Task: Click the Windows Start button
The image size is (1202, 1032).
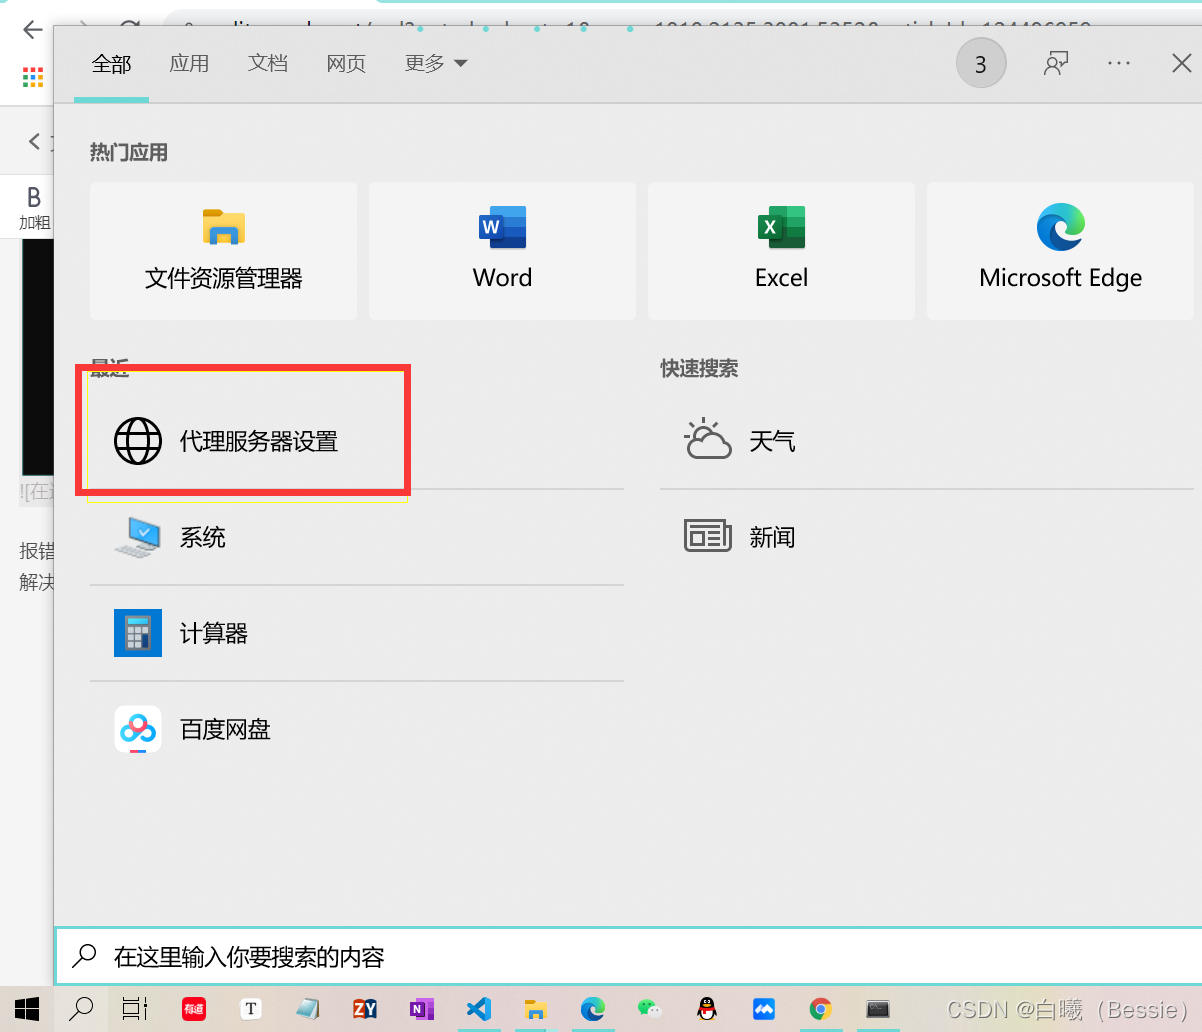Action: 27,1009
